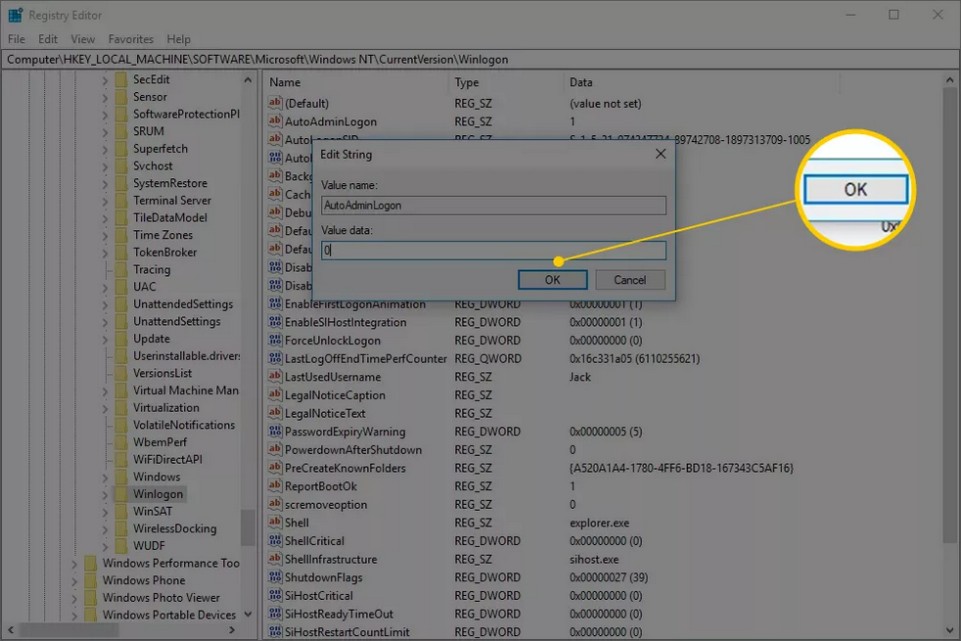Viewport: 961px width, 641px height.
Task: Expand the SystemRestore tree node
Action: [x=105, y=183]
